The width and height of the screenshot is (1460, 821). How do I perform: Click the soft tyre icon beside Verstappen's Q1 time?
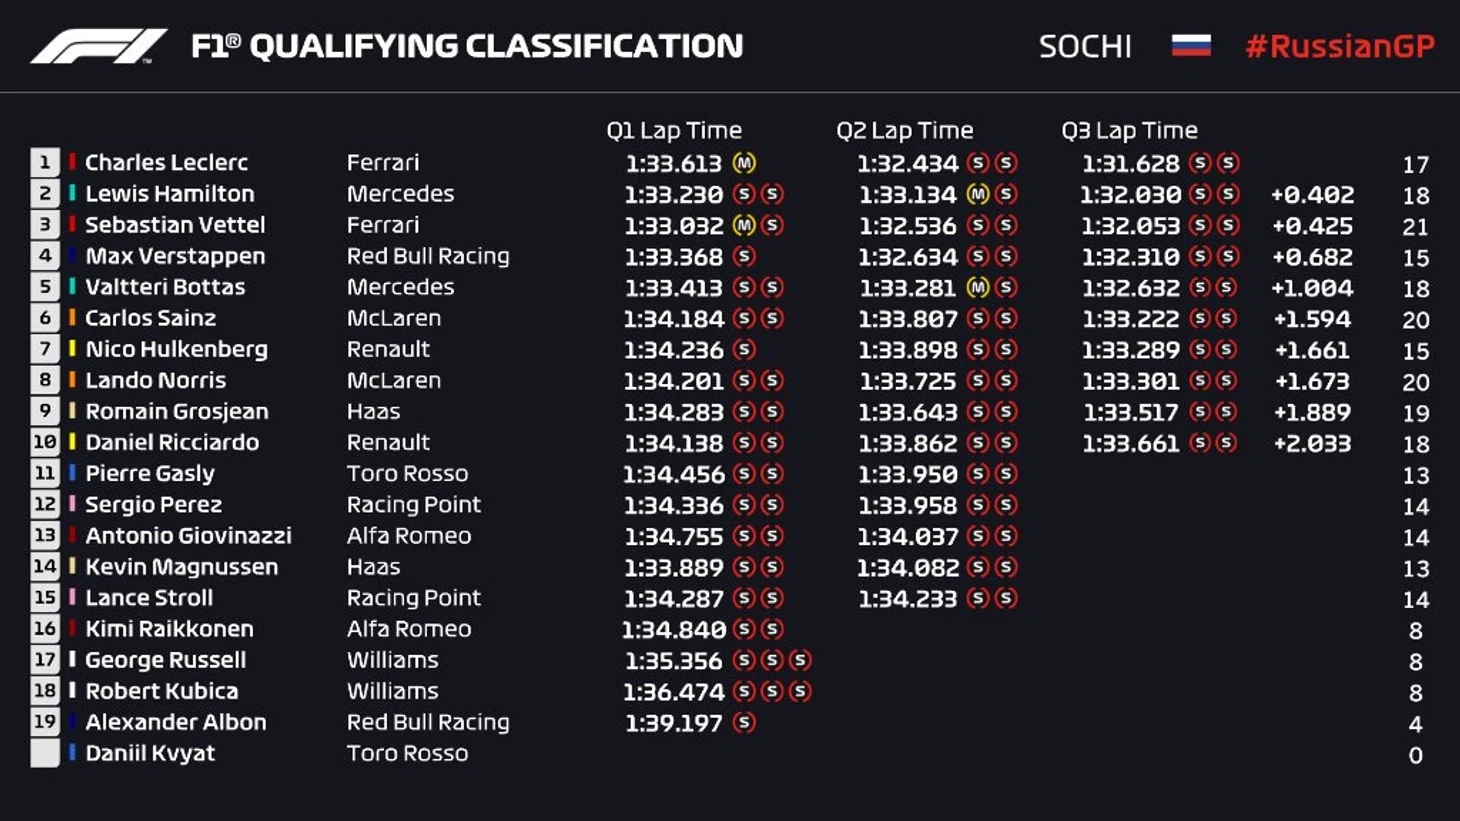[x=744, y=257]
